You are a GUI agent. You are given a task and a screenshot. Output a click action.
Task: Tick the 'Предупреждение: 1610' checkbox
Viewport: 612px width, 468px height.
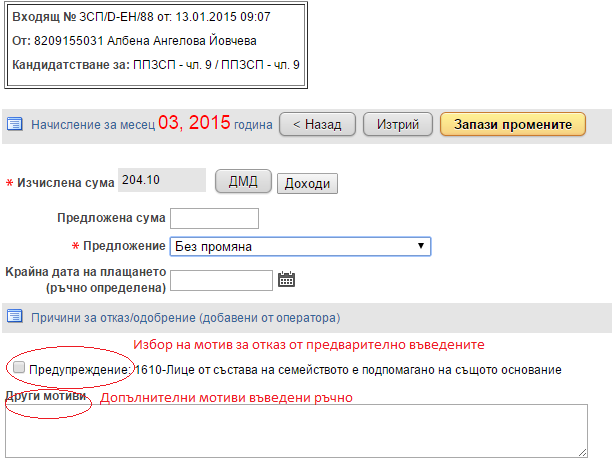19,367
